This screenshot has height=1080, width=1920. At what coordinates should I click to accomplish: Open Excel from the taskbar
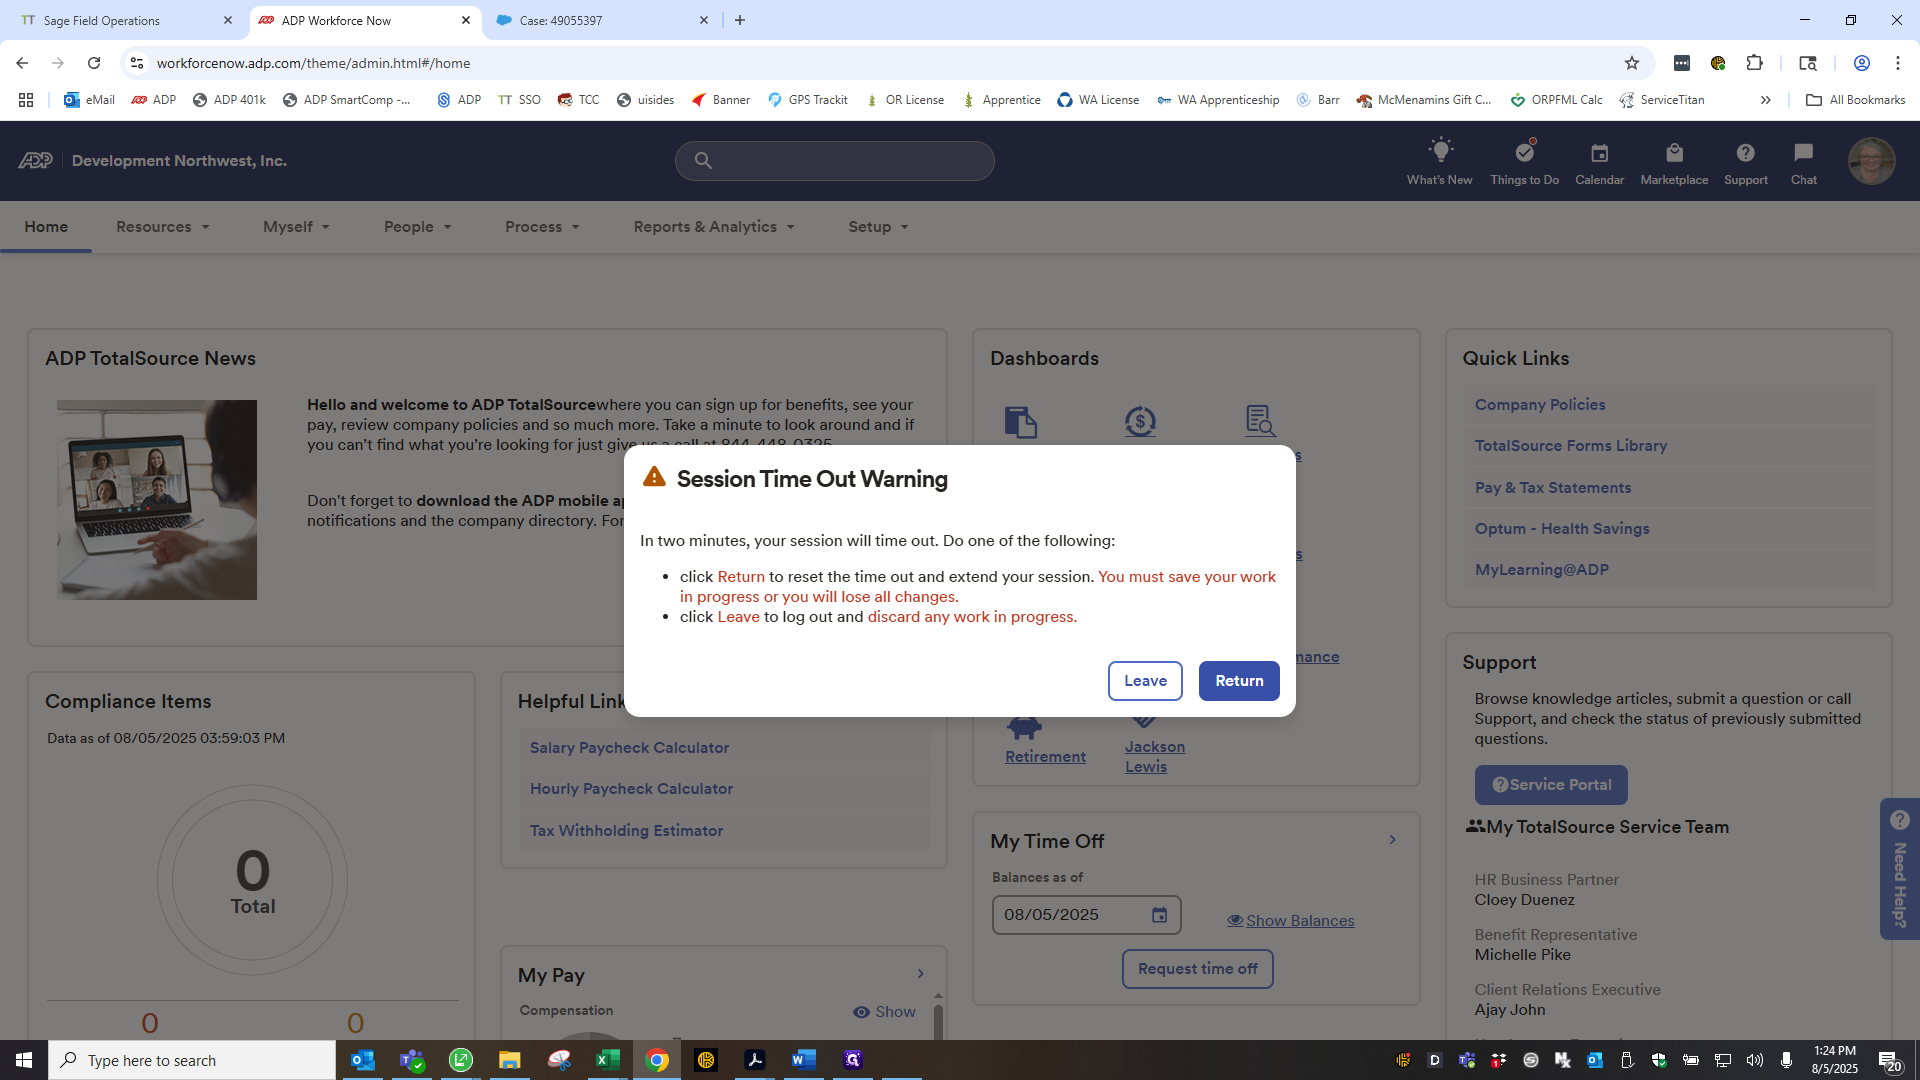tap(607, 1060)
